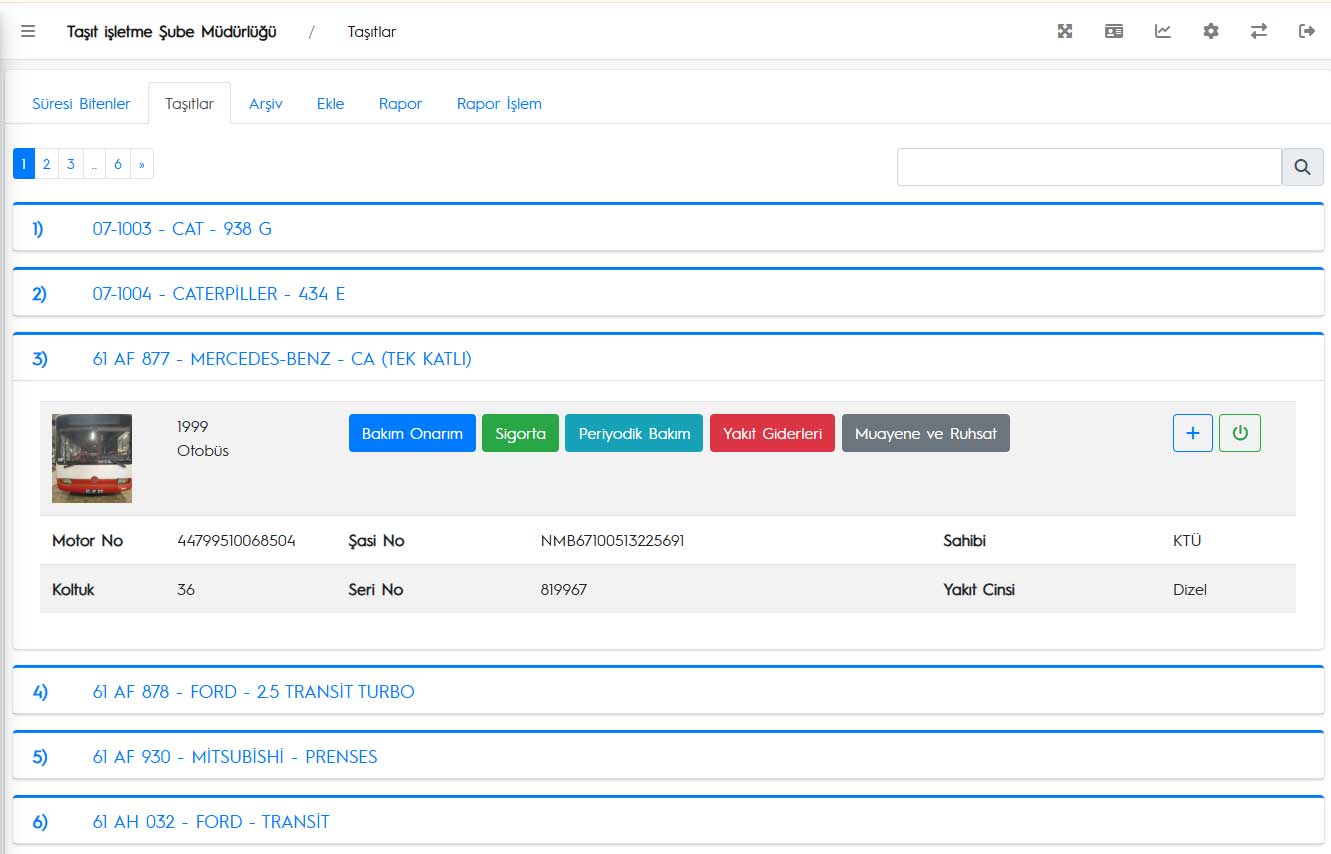
Task: Open the hamburger sidebar menu
Action: (28, 32)
